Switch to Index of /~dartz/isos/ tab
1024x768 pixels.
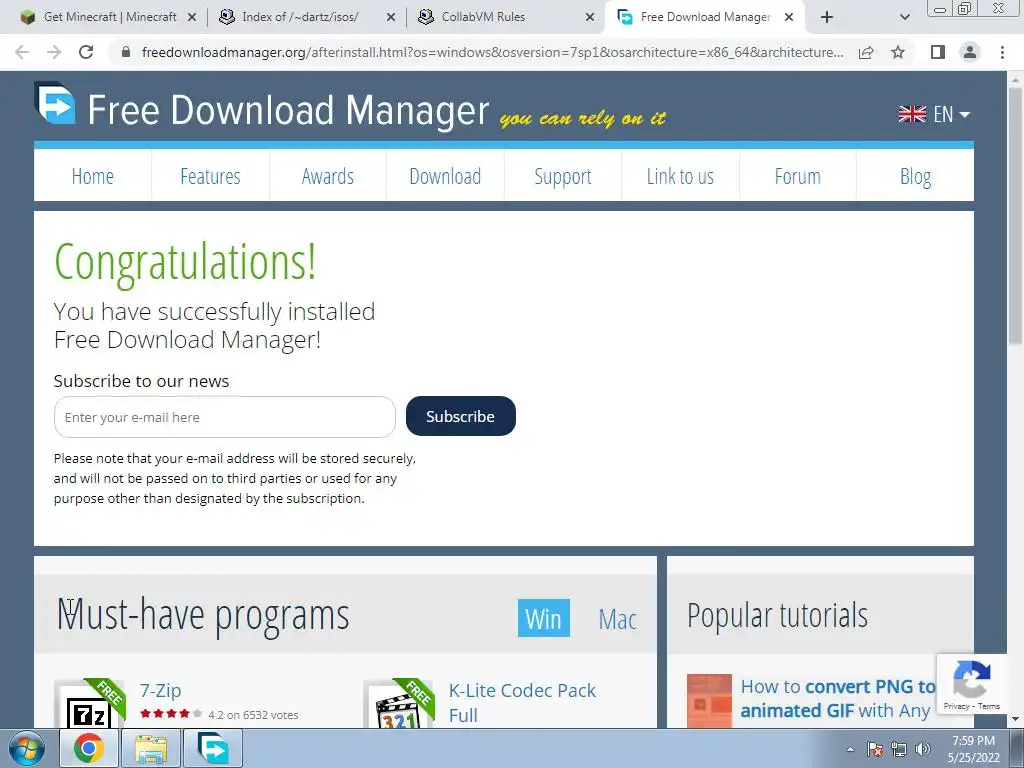pyautogui.click(x=300, y=17)
